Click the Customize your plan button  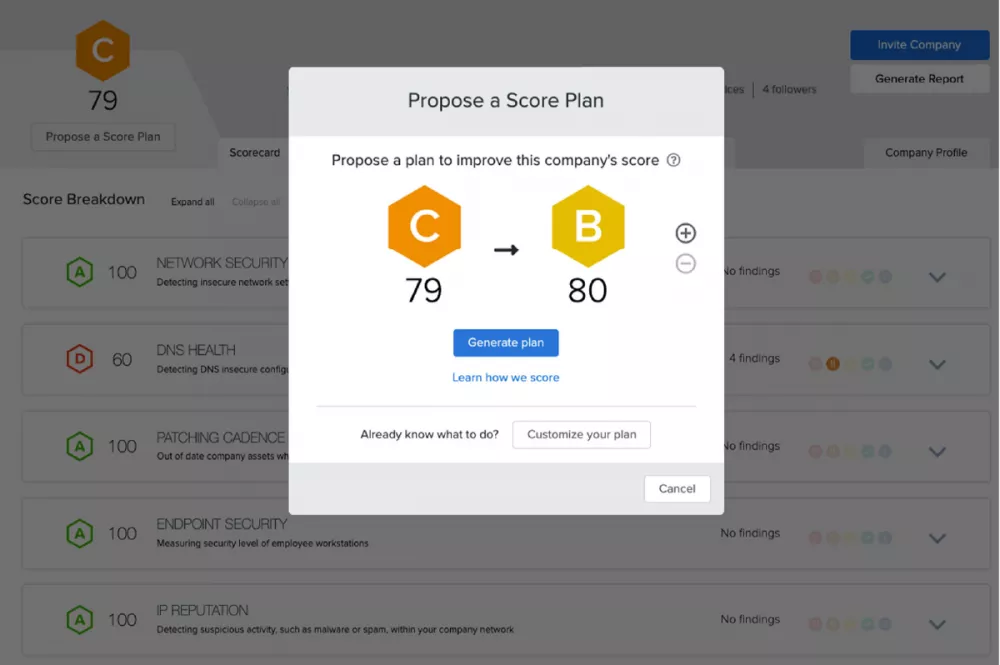(x=582, y=435)
